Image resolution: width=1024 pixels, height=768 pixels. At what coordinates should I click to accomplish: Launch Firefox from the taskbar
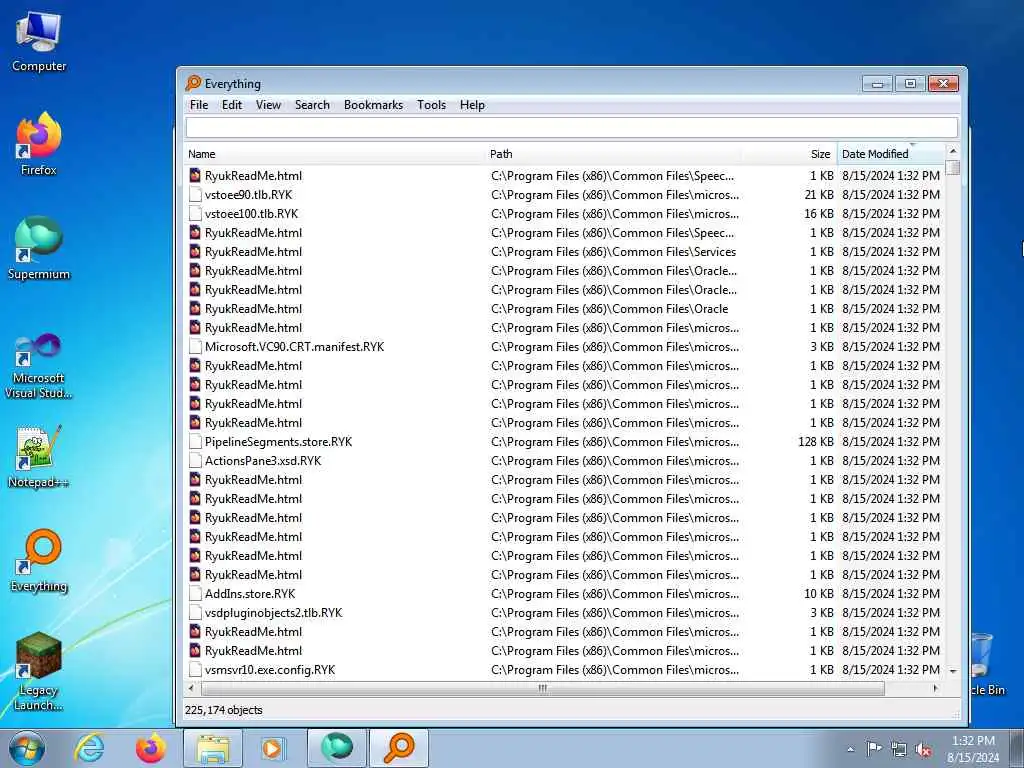150,748
